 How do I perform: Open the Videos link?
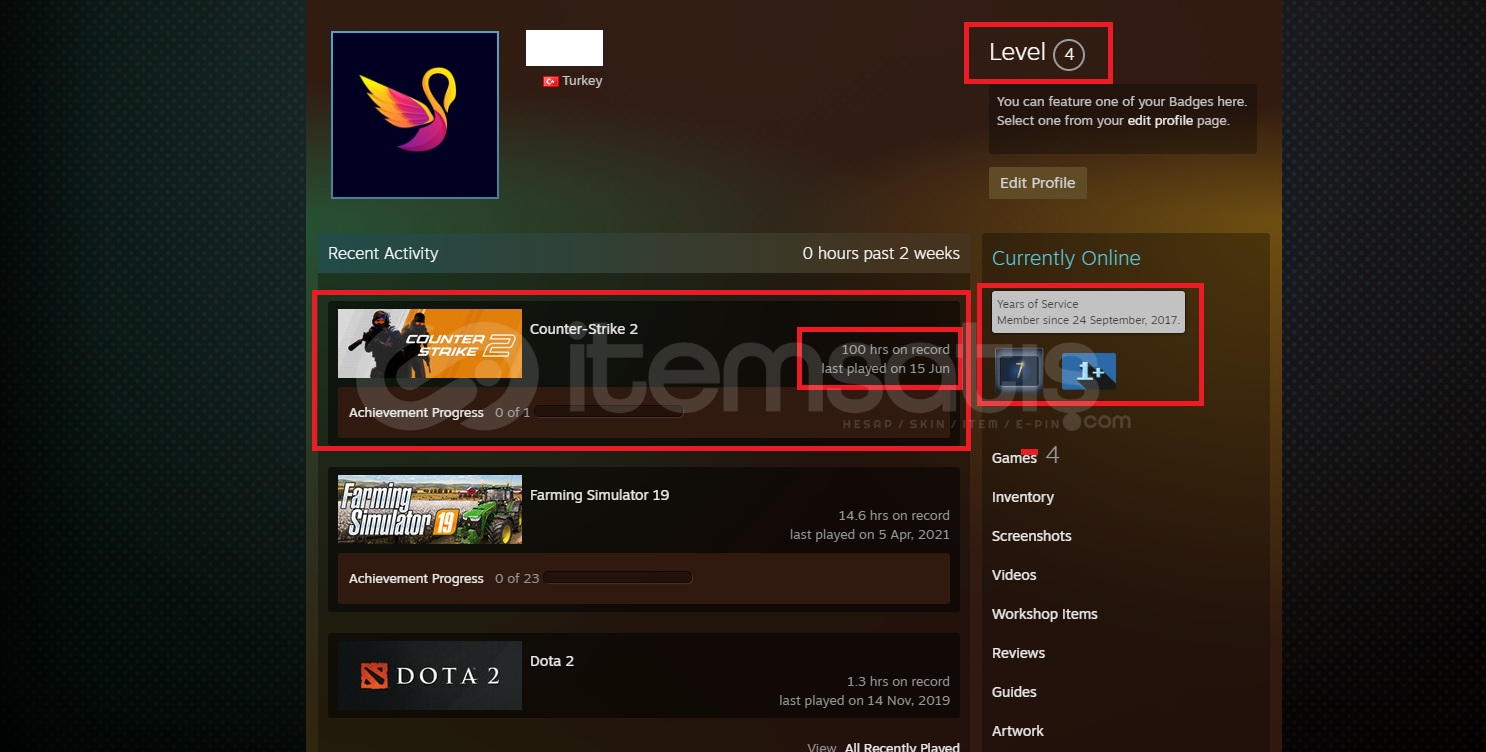1014,575
